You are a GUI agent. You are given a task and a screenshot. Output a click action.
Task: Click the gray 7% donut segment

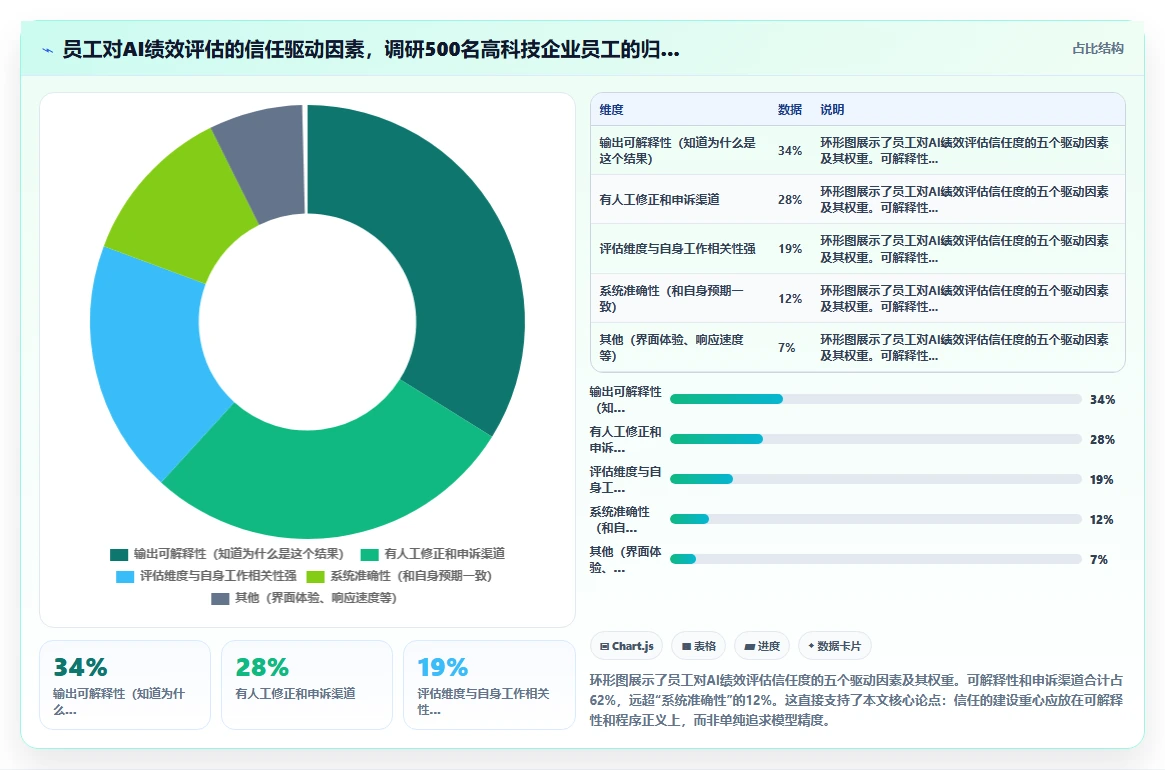point(267,160)
